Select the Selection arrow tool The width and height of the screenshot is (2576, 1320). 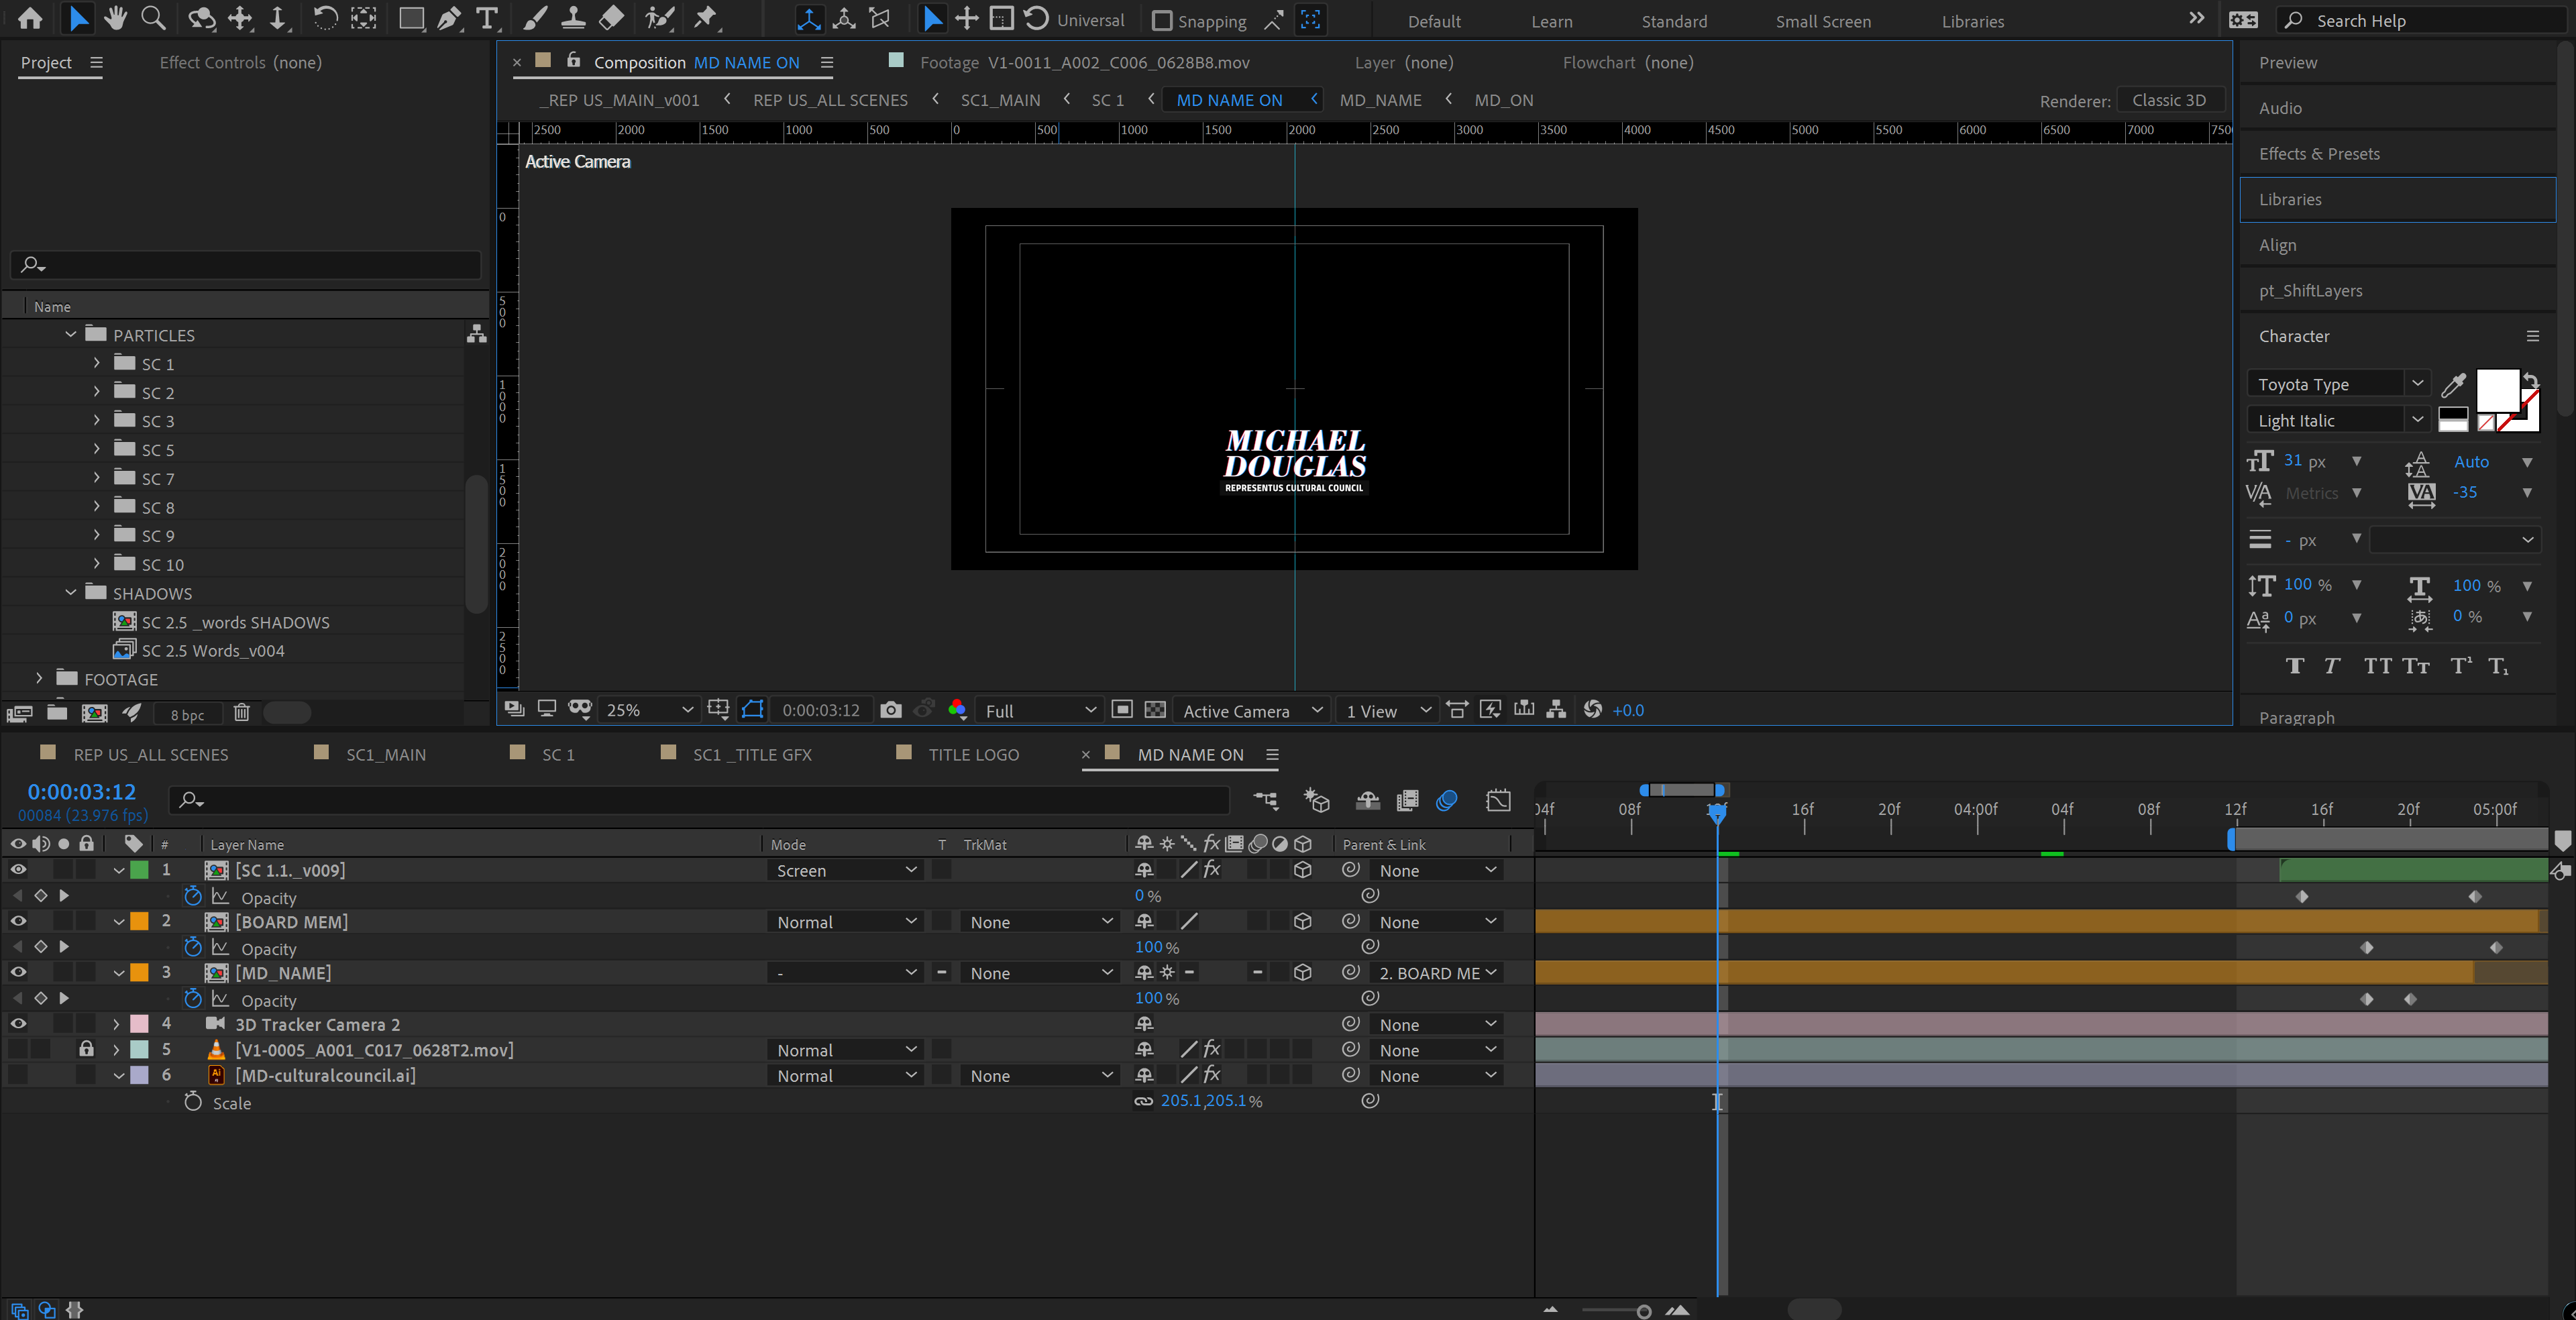point(78,18)
